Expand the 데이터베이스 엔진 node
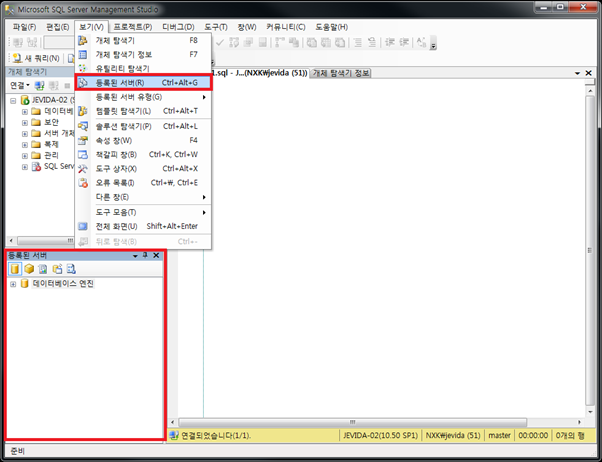 13,284
